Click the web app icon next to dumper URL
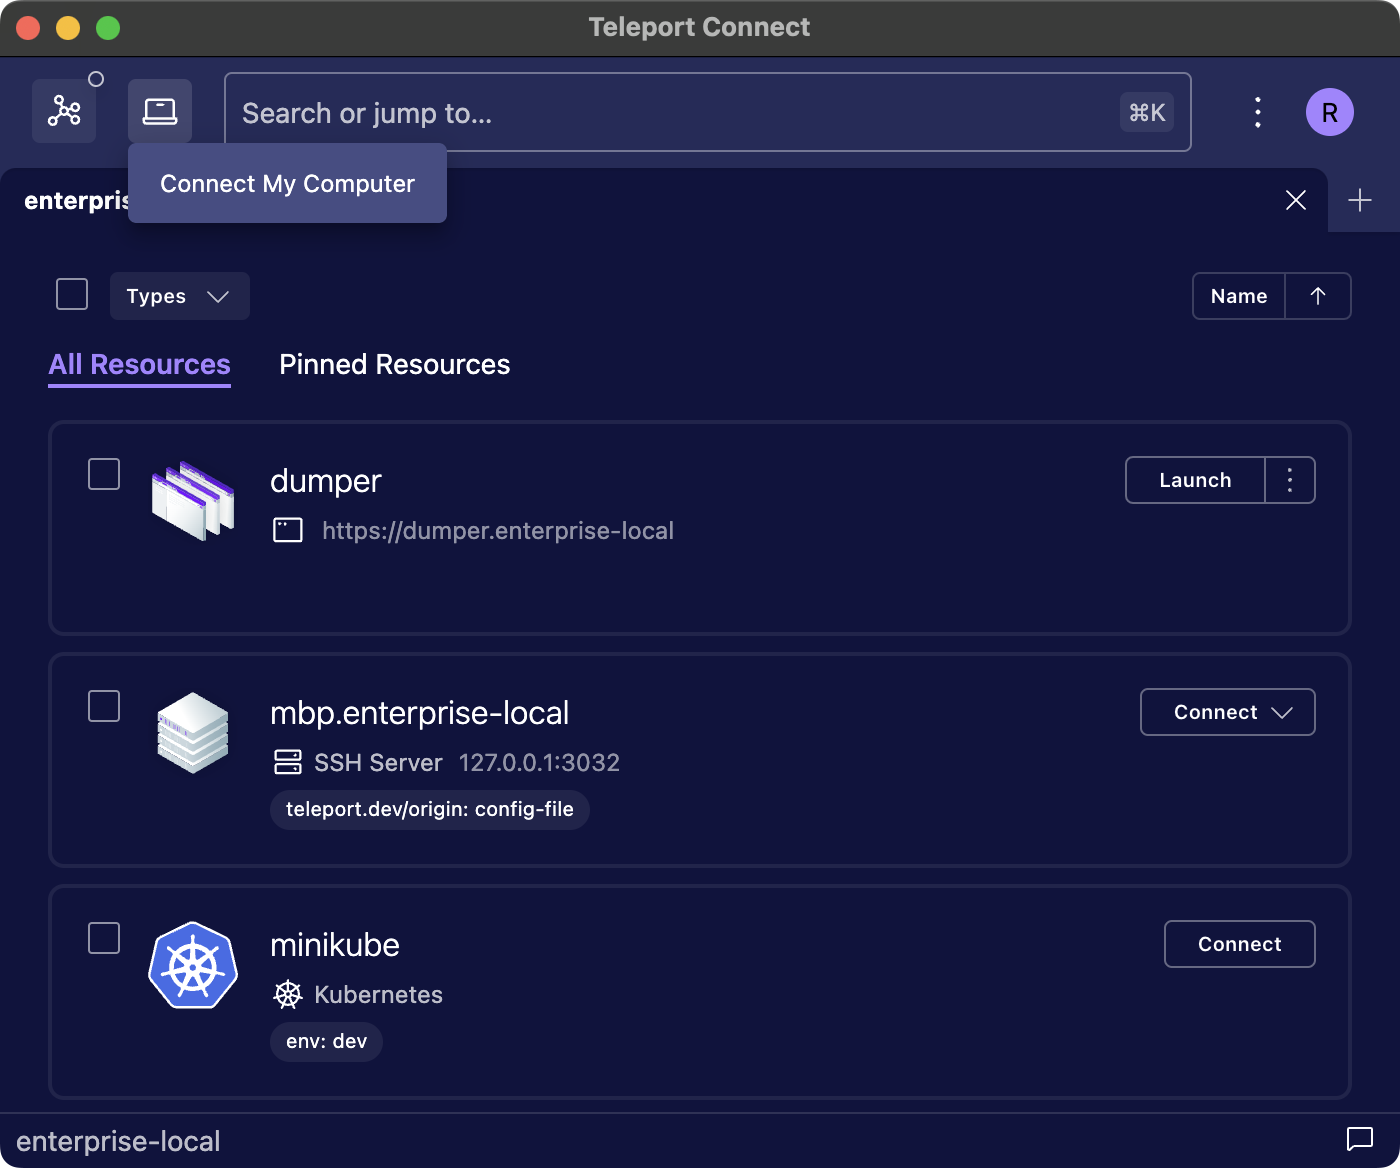Viewport: 1400px width, 1168px height. (288, 530)
